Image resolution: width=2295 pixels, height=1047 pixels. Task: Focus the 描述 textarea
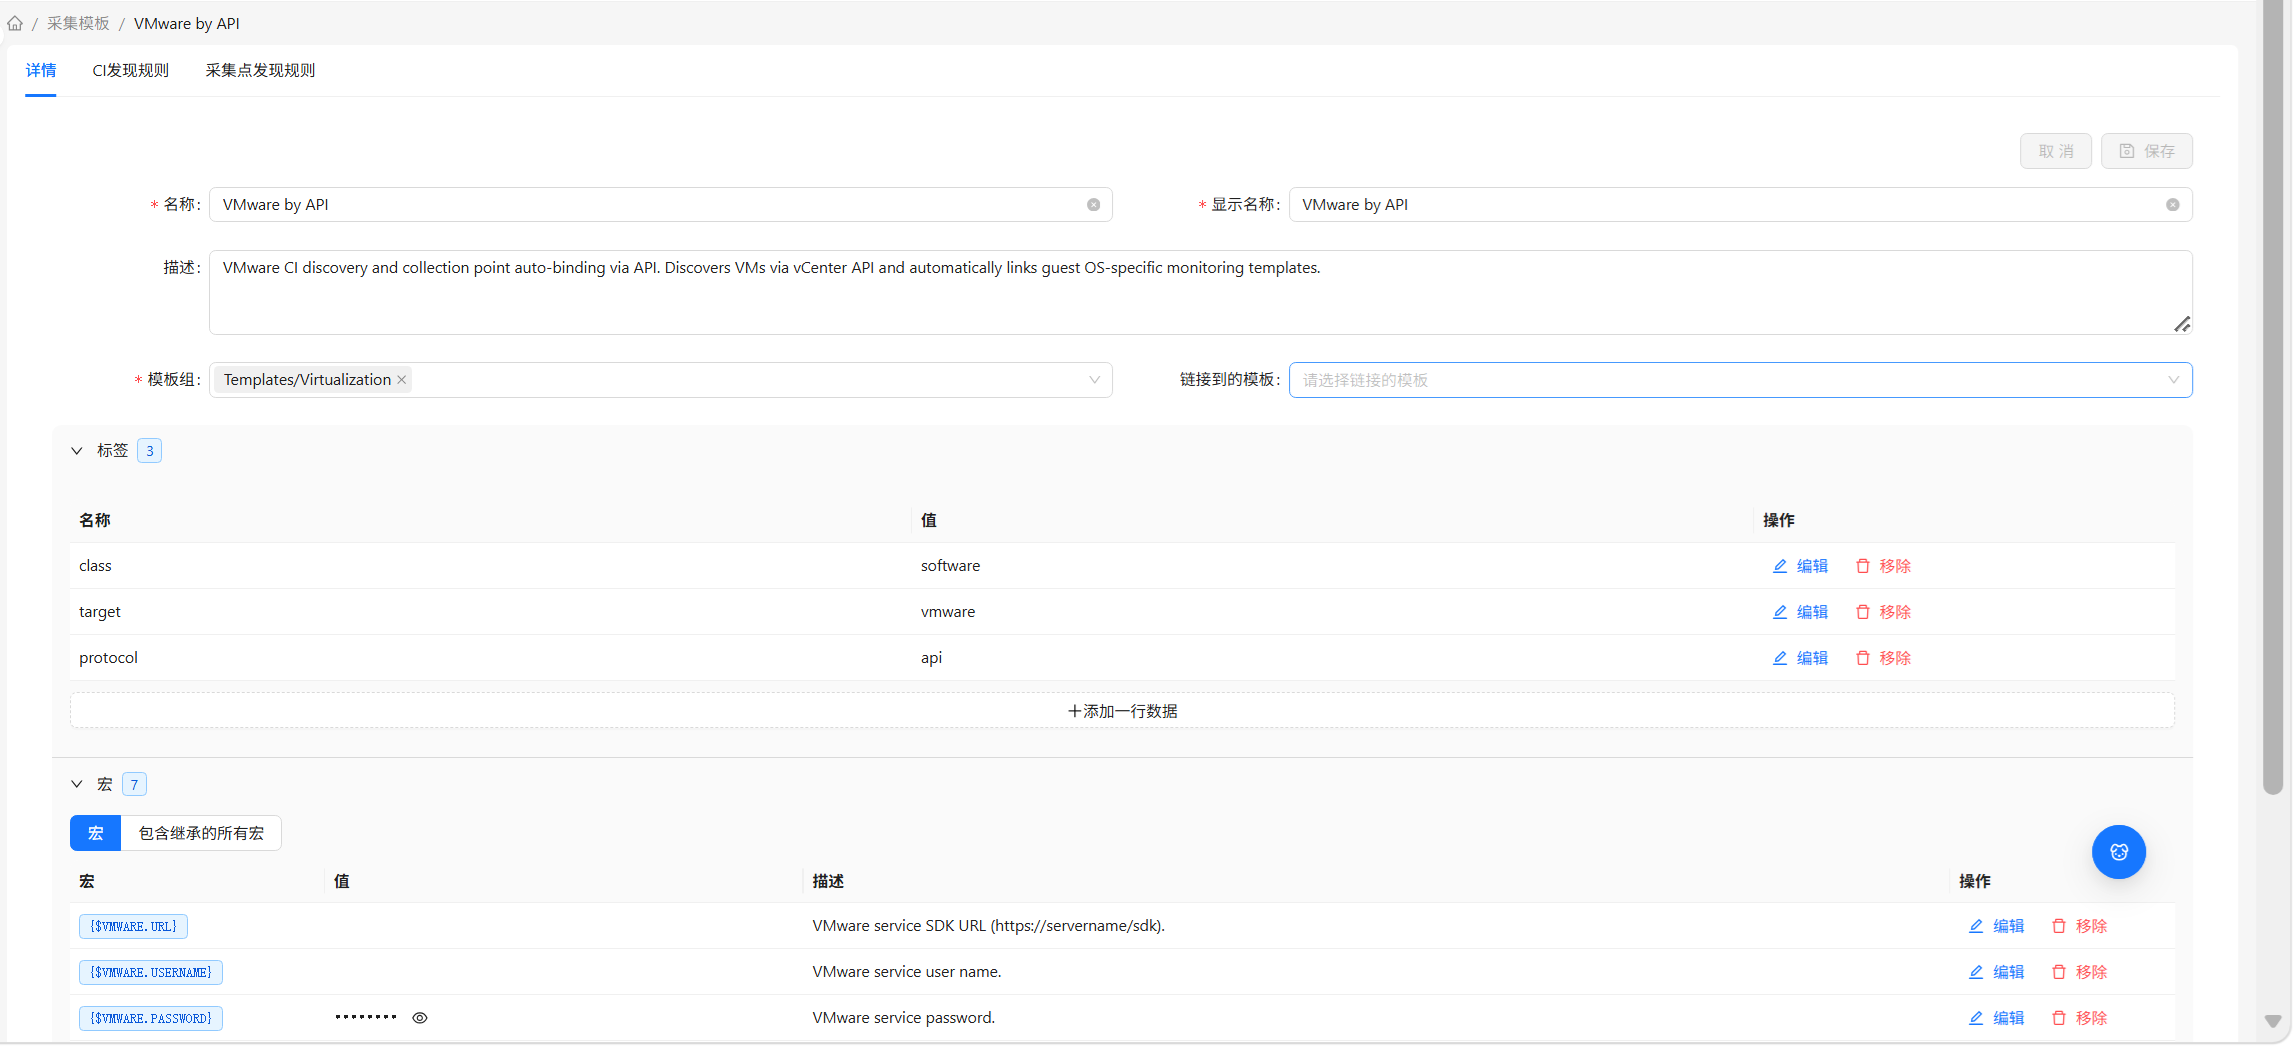pyautogui.click(x=1200, y=292)
